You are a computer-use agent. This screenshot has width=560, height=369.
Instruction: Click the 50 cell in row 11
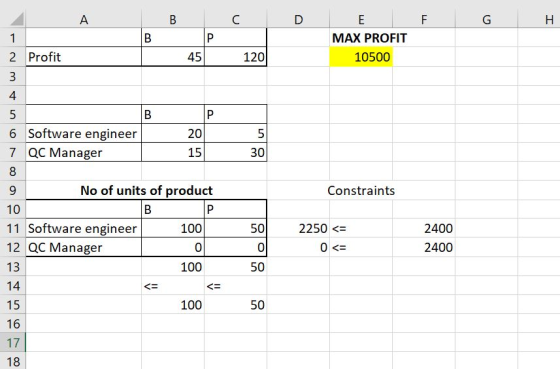(x=235, y=228)
